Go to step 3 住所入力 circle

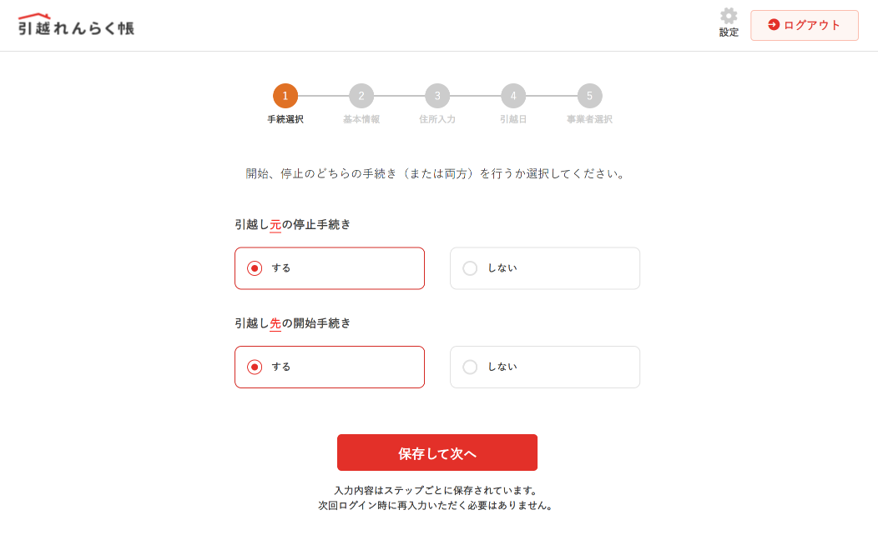437,96
